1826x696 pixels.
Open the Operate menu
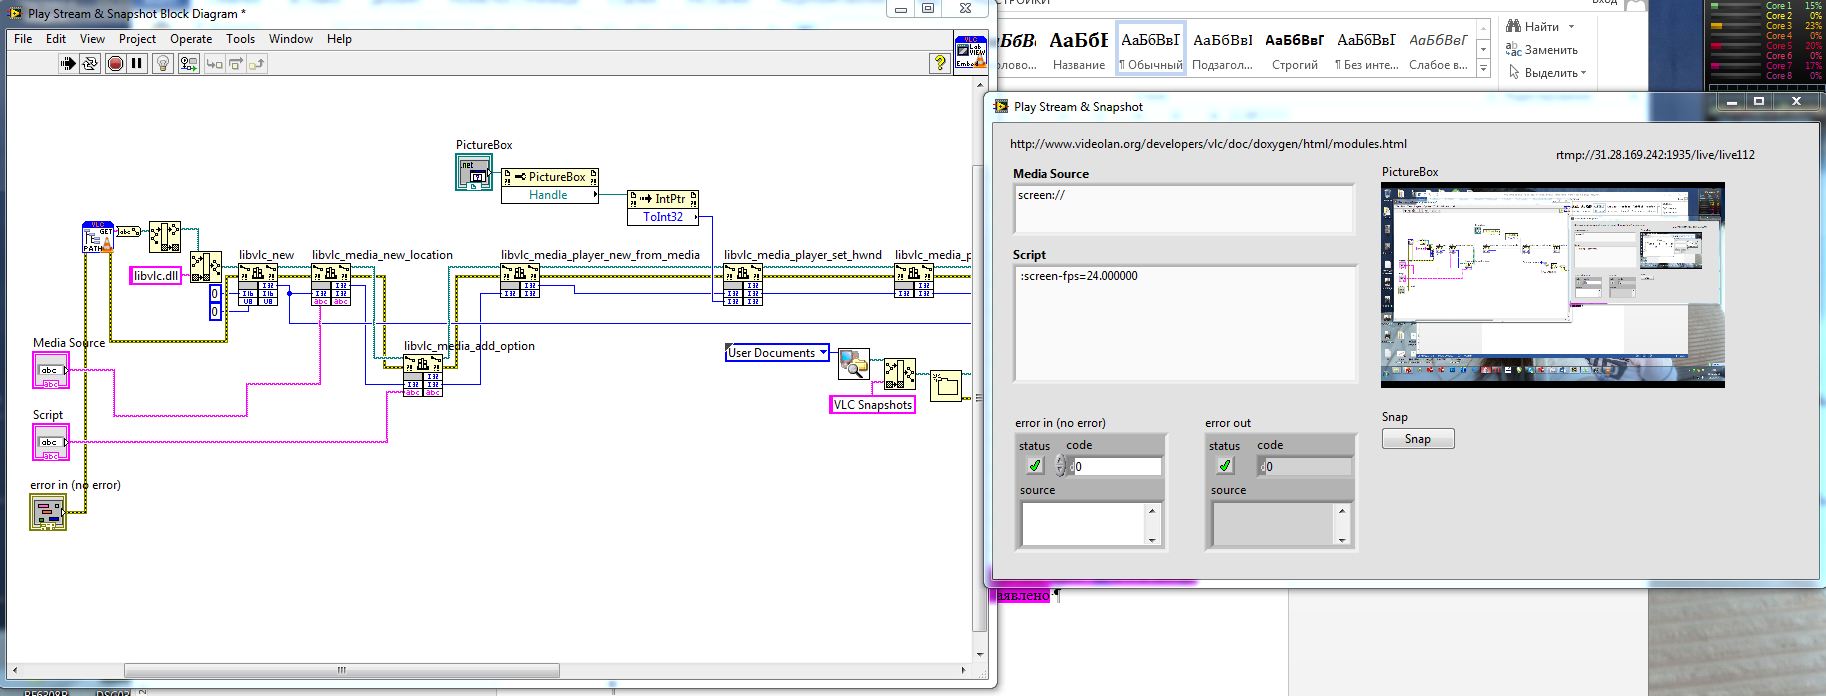[190, 39]
